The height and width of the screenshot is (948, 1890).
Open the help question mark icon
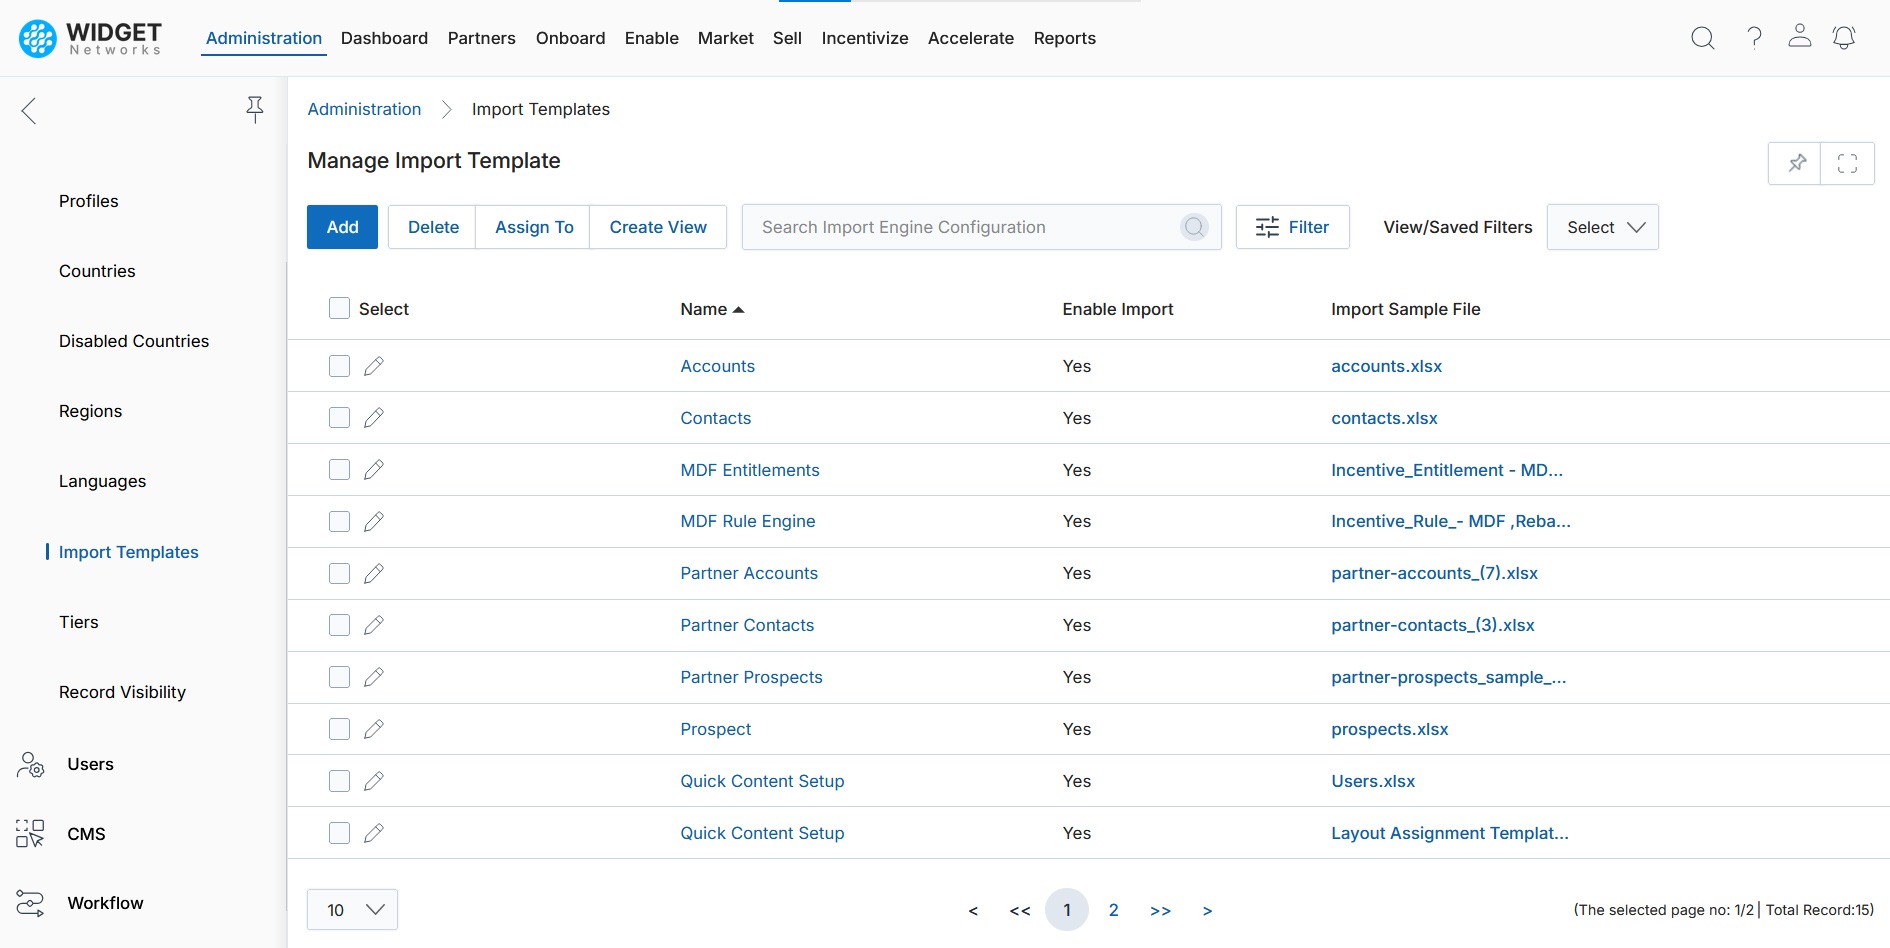[1754, 38]
